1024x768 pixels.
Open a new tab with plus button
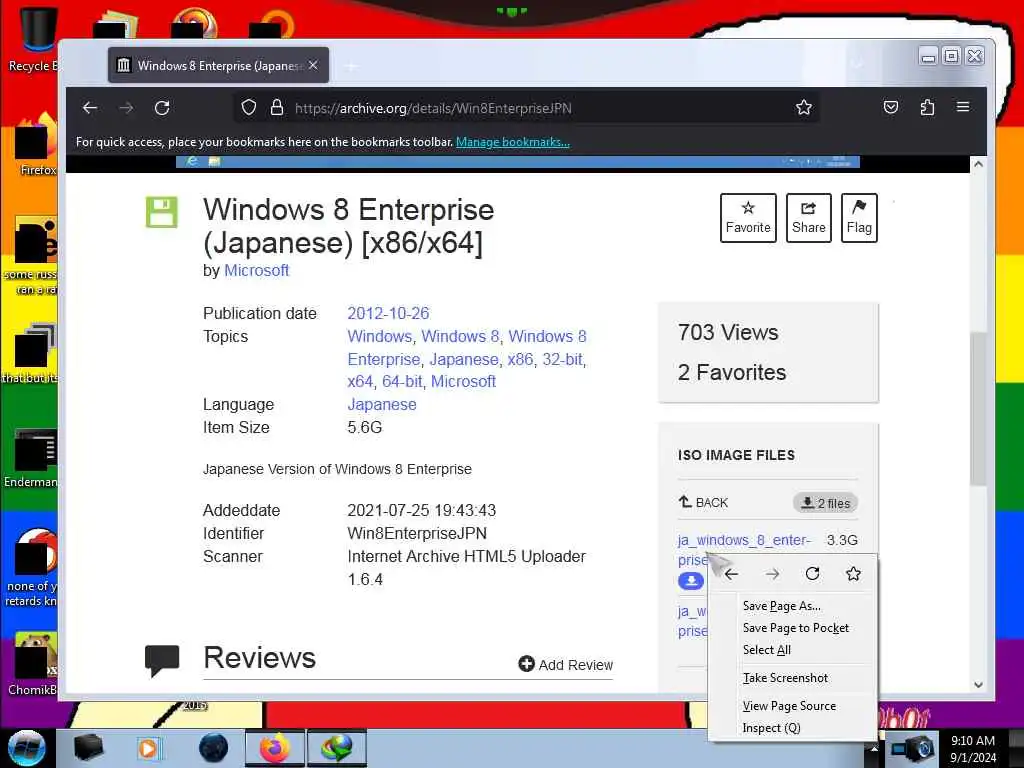pos(351,65)
